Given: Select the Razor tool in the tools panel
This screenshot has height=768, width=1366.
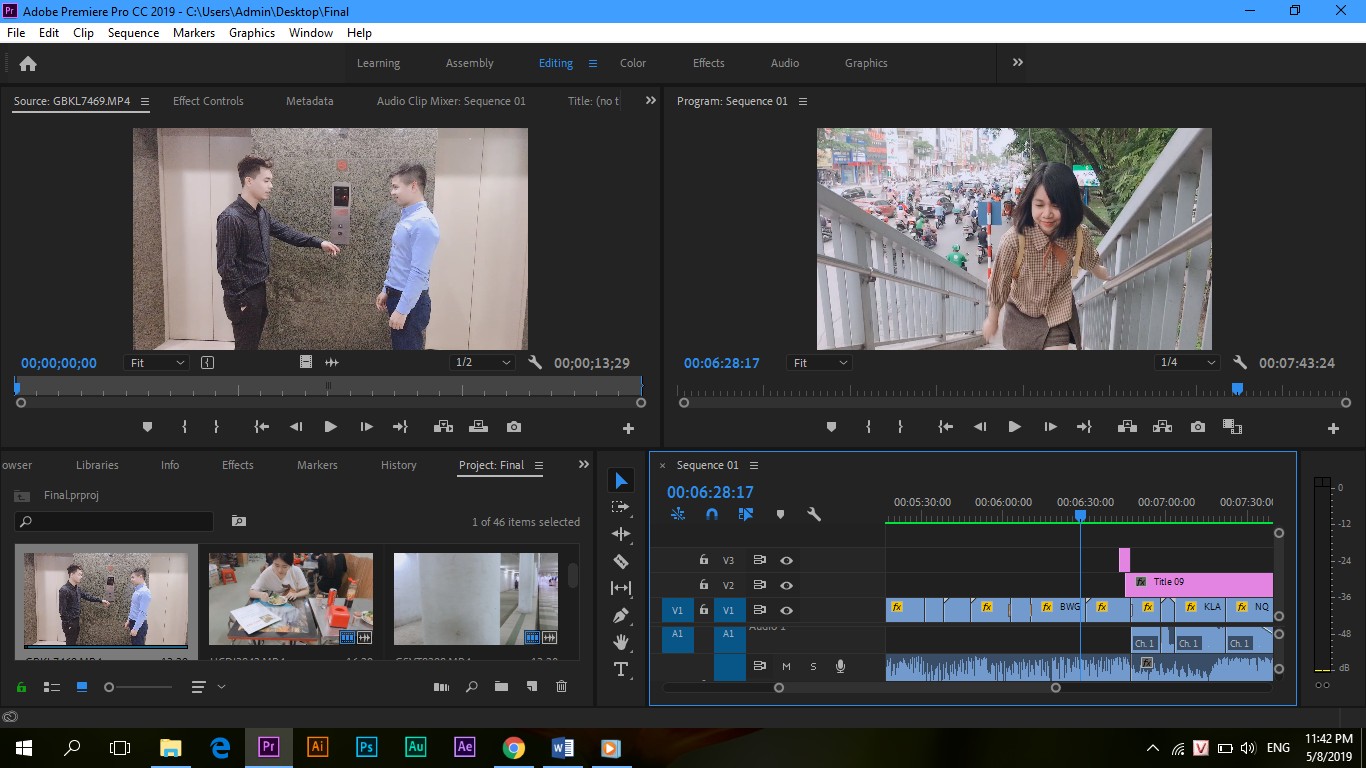Looking at the screenshot, I should click(621, 561).
